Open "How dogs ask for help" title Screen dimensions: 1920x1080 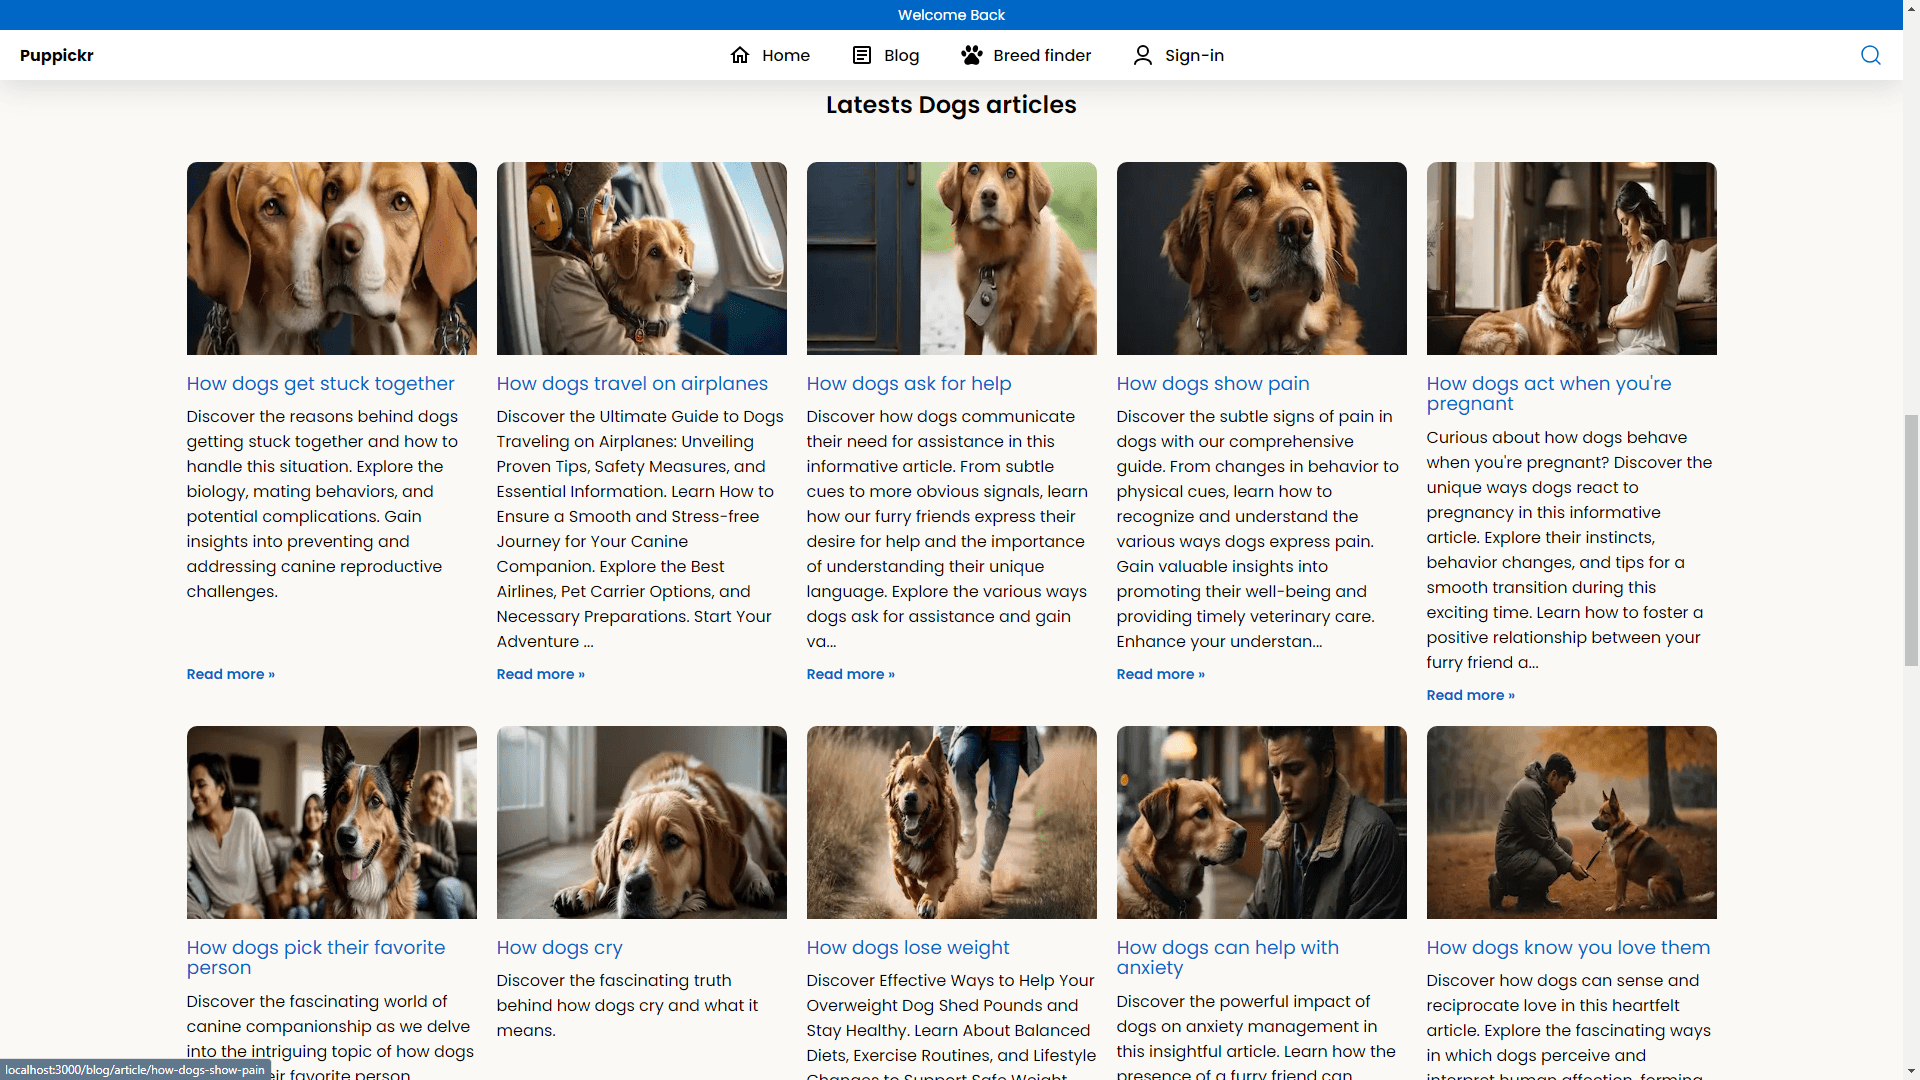pyautogui.click(x=908, y=384)
